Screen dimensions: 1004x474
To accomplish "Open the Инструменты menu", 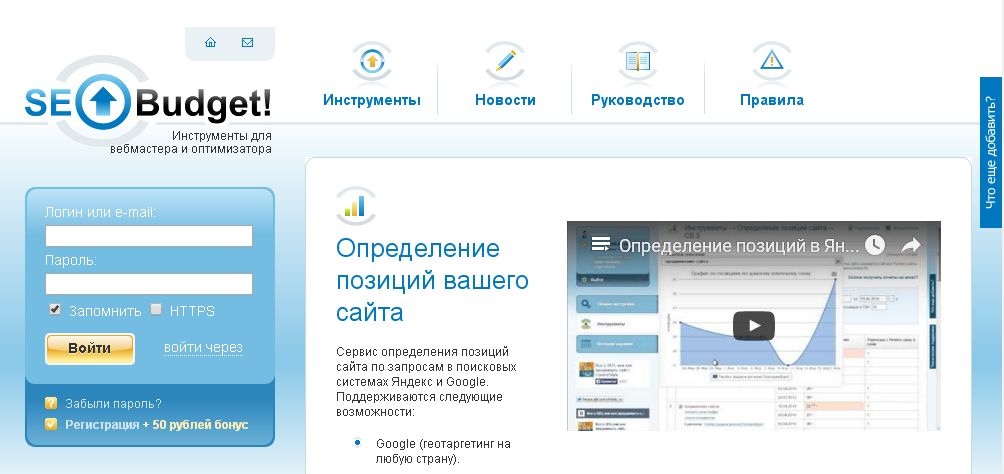I will pos(372,100).
